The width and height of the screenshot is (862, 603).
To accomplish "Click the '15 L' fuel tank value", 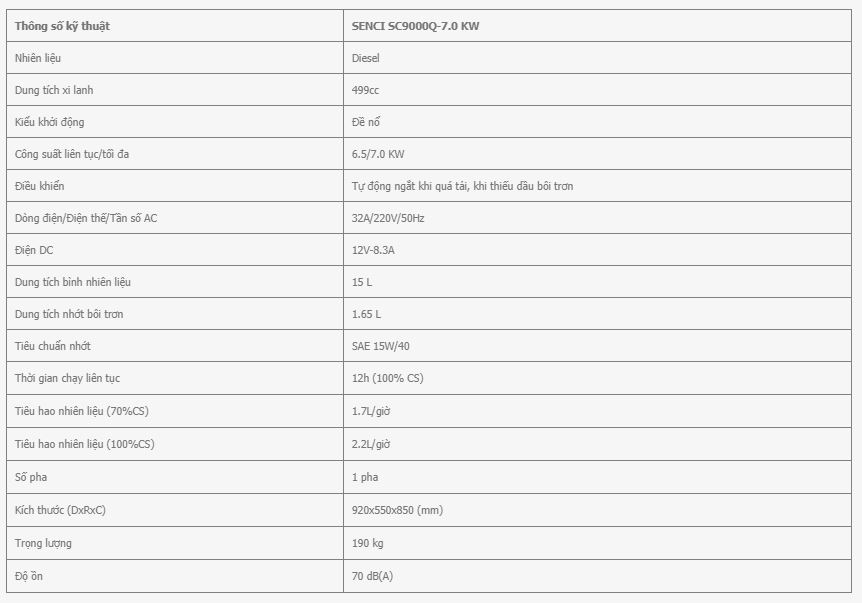I will click(x=362, y=282).
